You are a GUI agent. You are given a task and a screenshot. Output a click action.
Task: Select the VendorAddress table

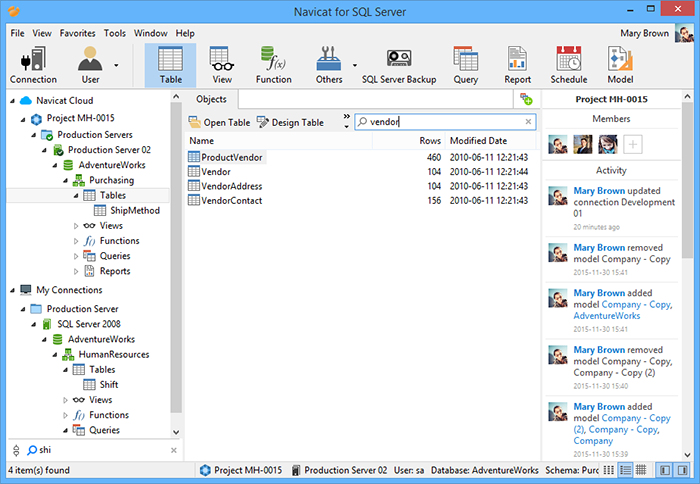[225, 186]
